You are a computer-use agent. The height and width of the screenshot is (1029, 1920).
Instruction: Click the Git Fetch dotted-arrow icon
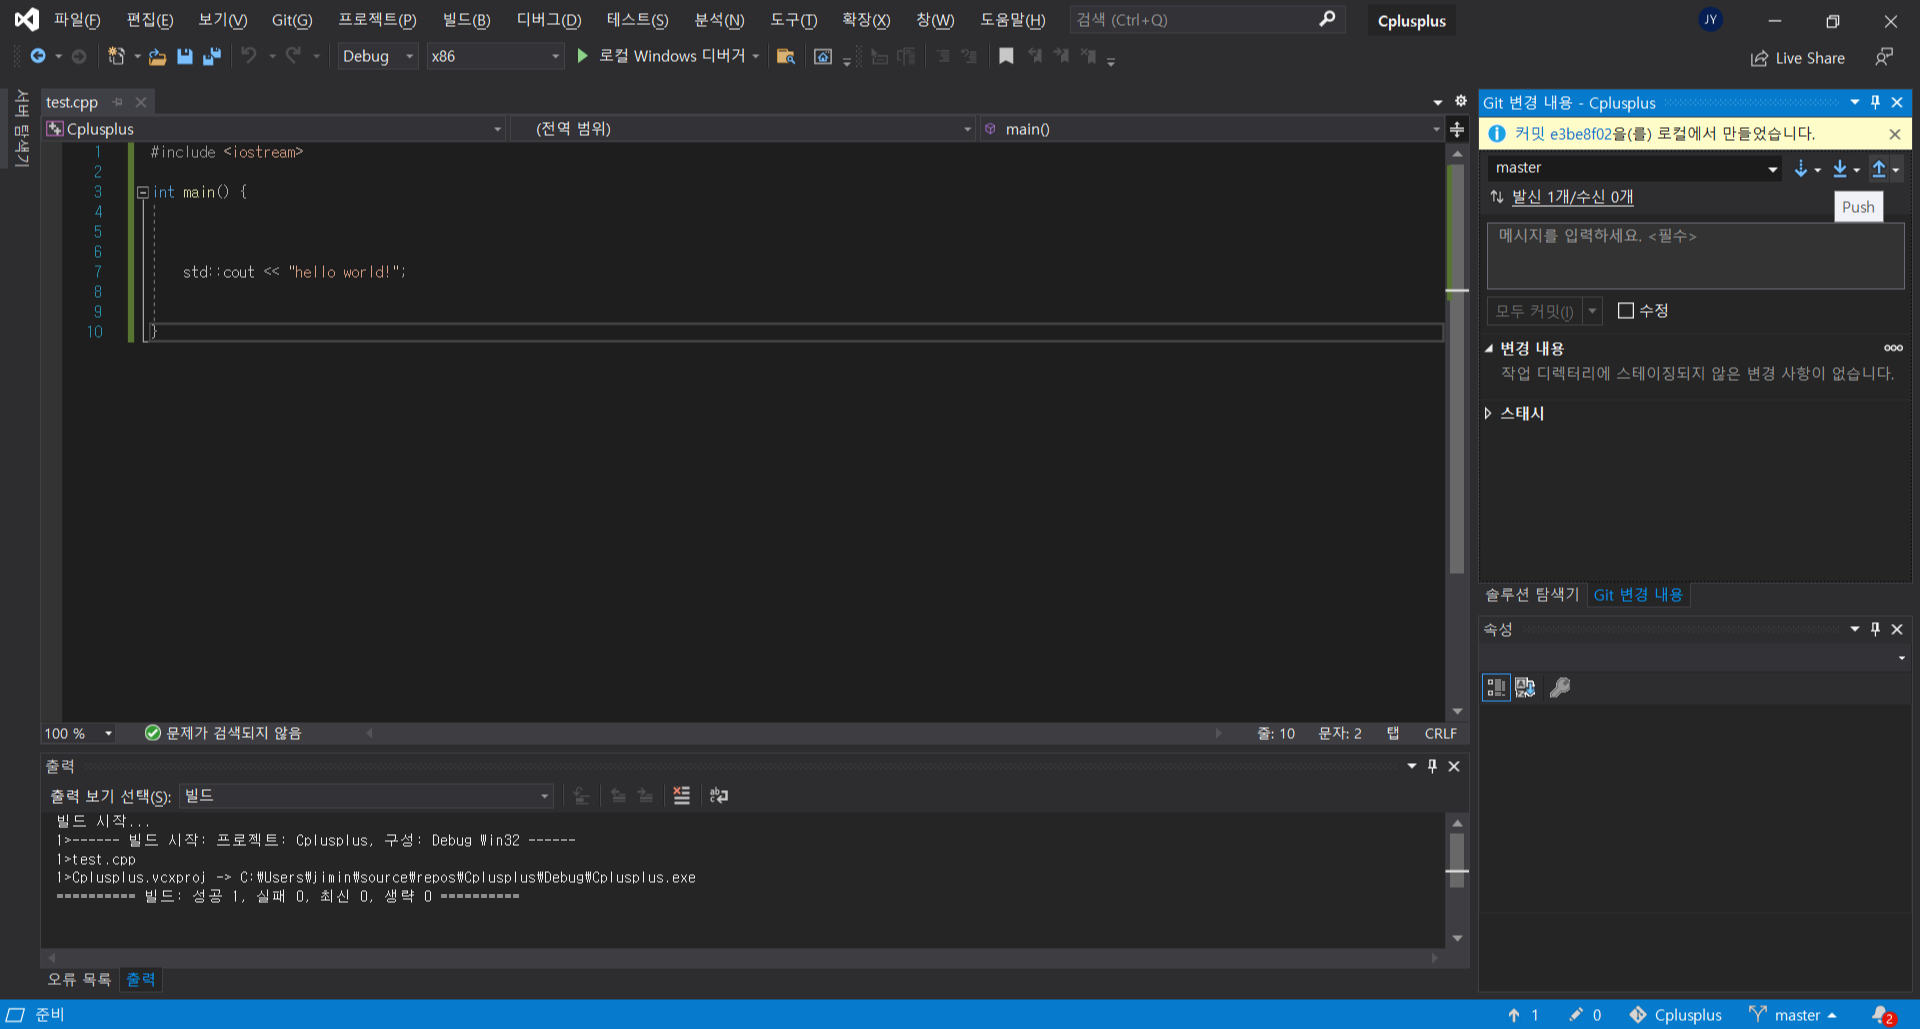tap(1801, 168)
